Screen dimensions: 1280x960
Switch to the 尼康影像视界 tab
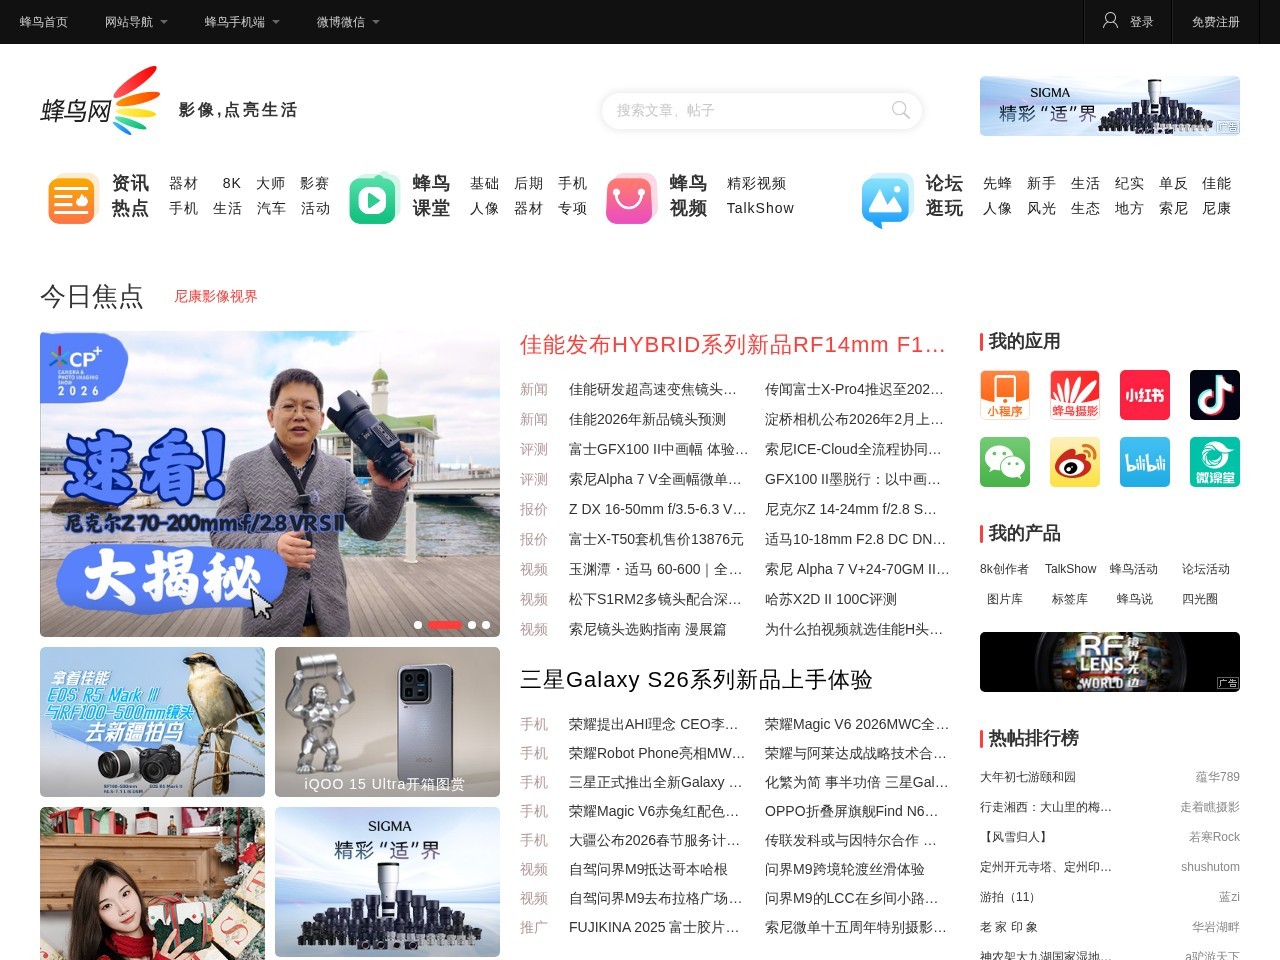216,296
